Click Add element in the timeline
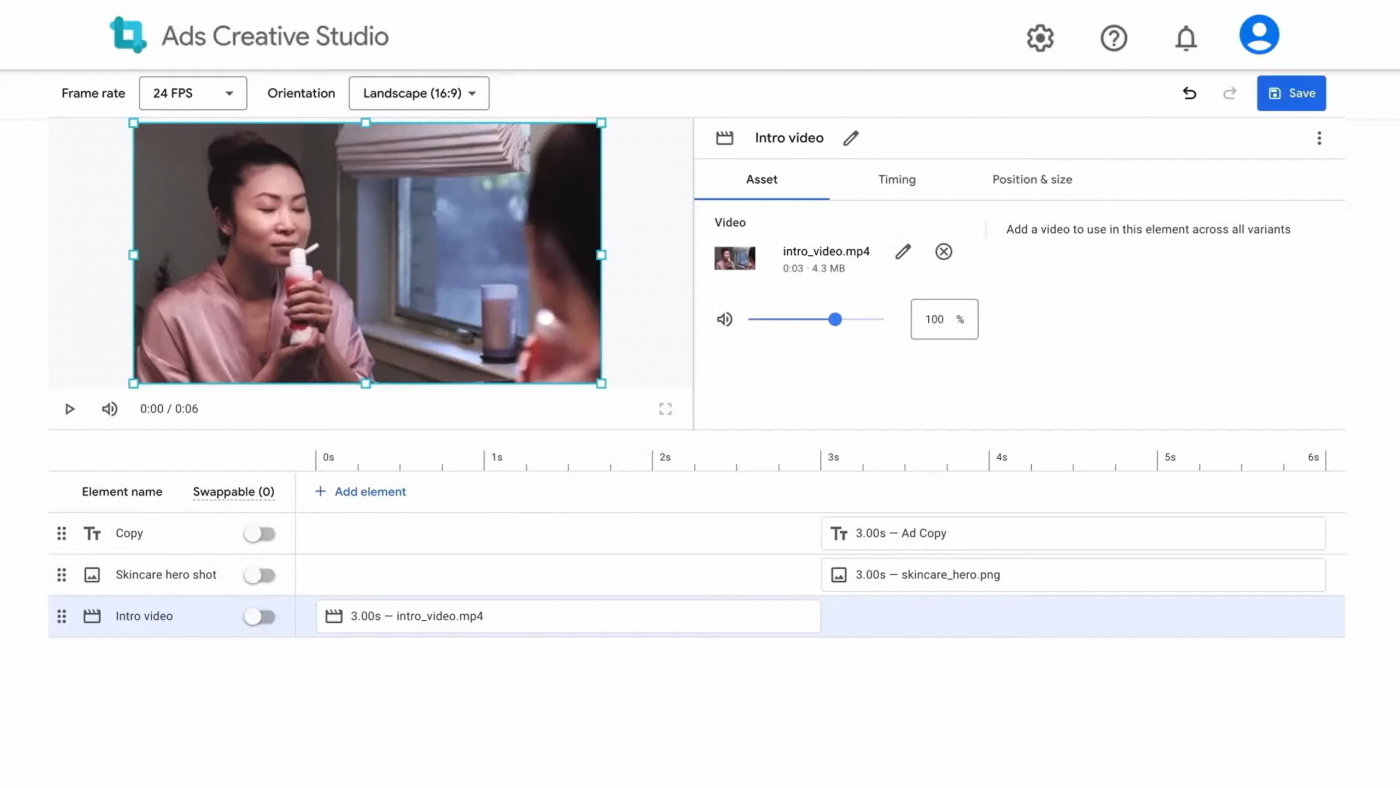The image size is (1400, 788). (360, 492)
